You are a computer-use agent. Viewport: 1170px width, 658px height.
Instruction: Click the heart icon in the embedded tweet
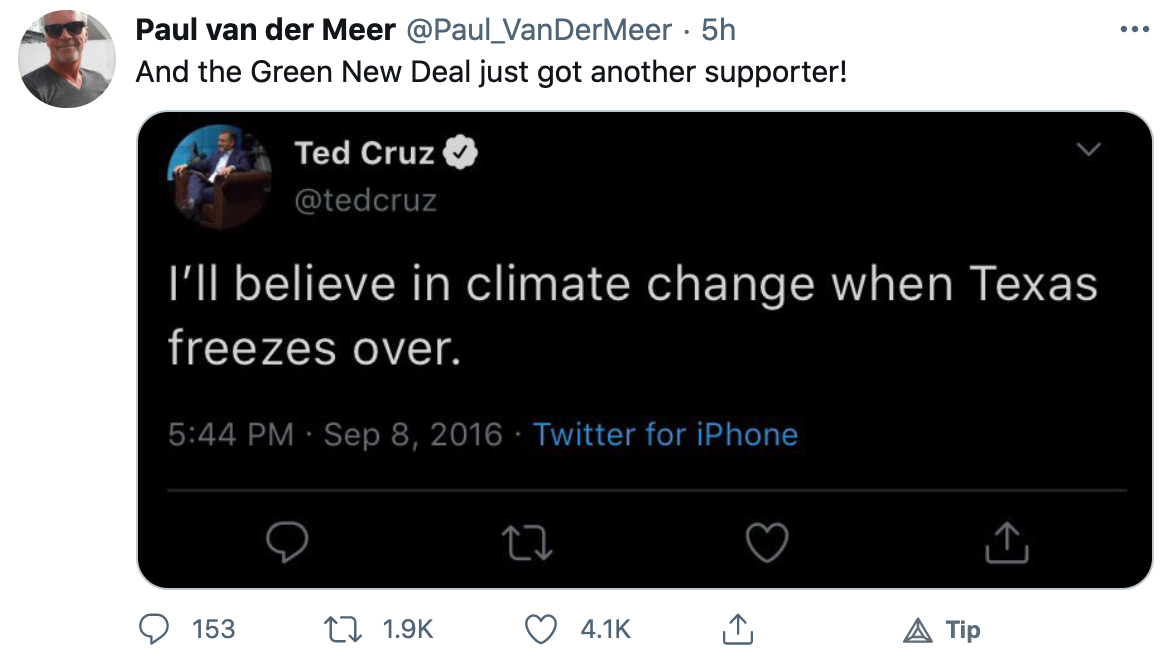pos(767,542)
